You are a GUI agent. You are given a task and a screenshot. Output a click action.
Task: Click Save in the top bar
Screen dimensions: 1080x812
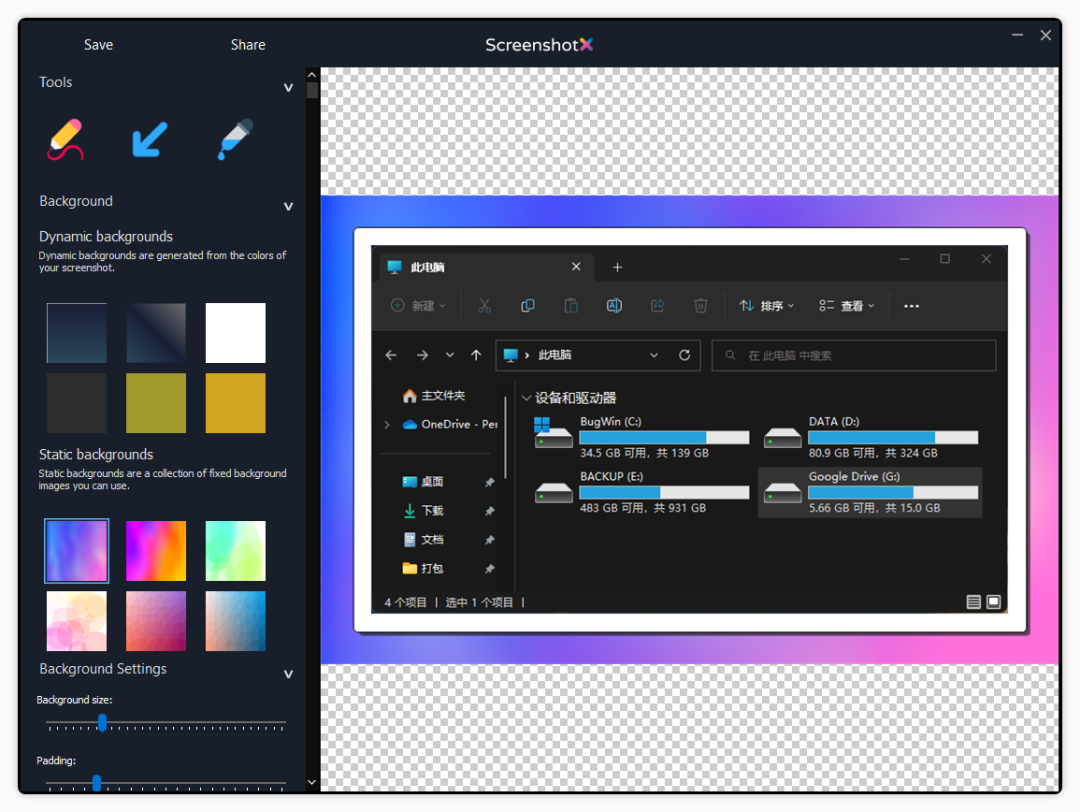98,45
